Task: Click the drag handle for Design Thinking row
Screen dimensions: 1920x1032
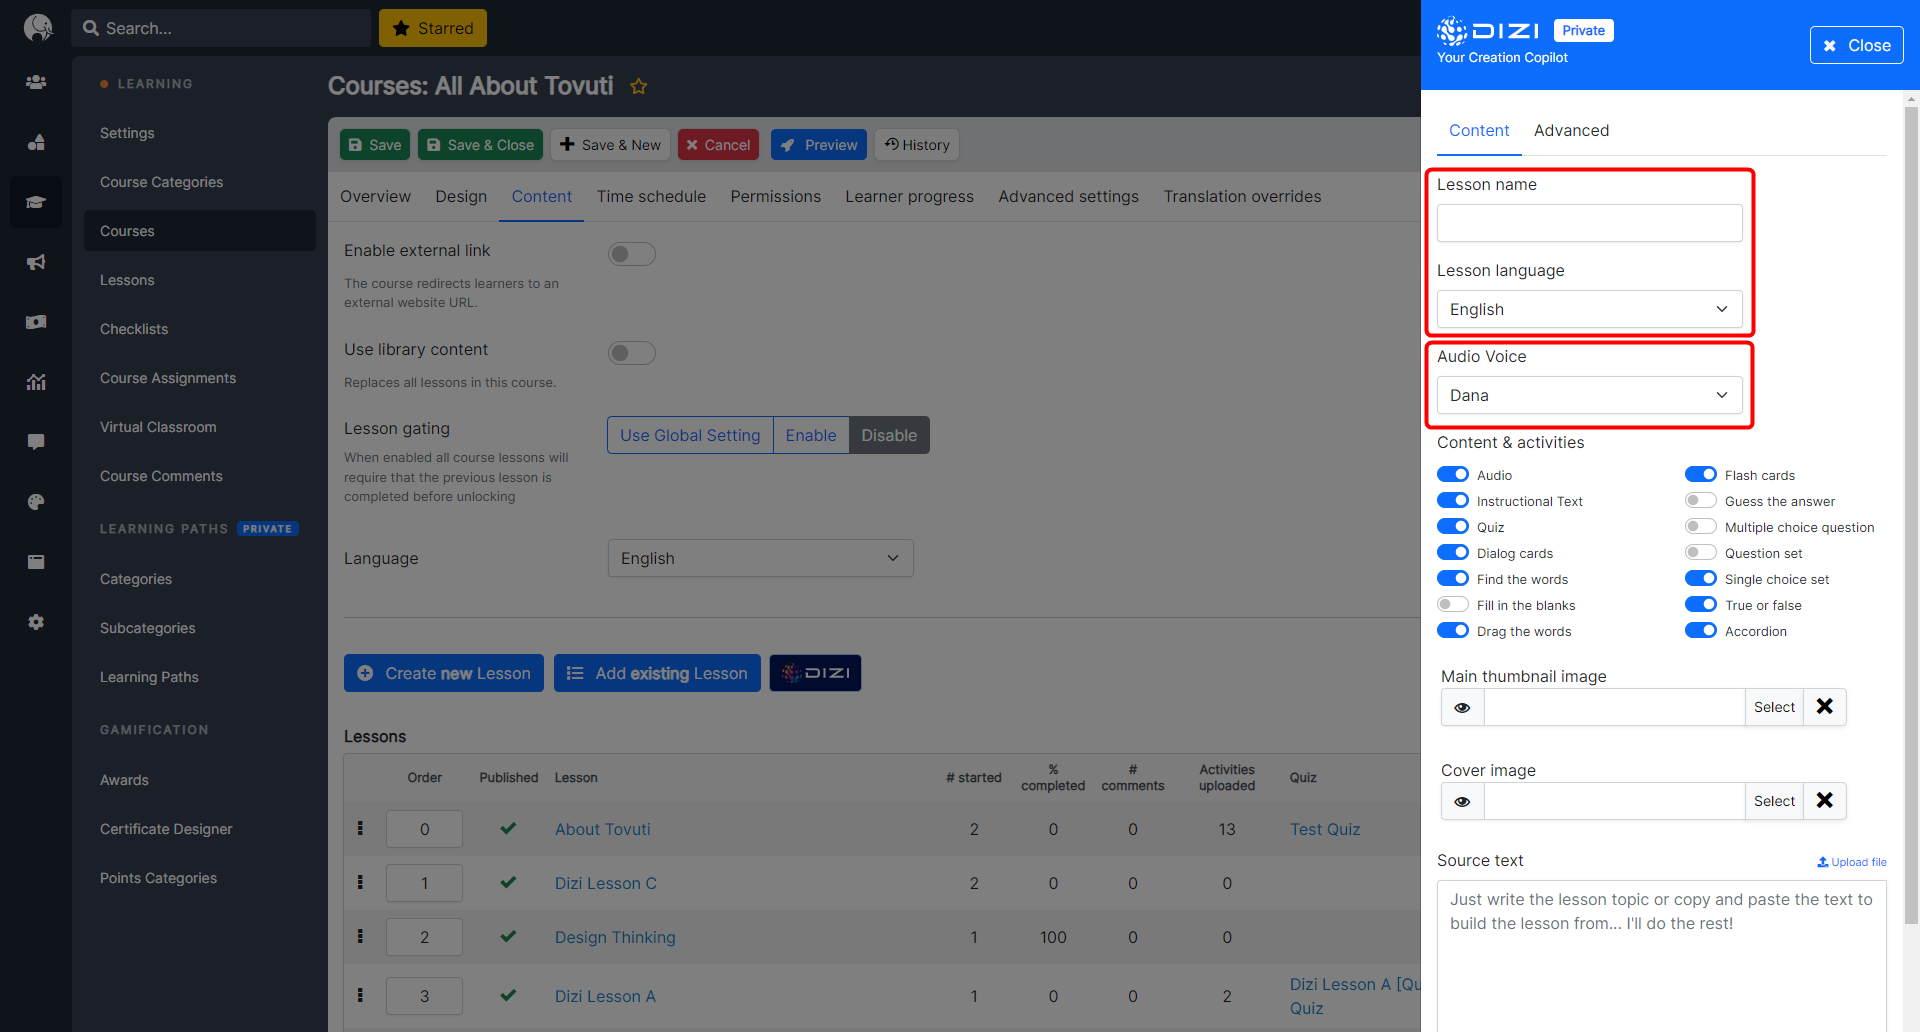Action: click(360, 936)
